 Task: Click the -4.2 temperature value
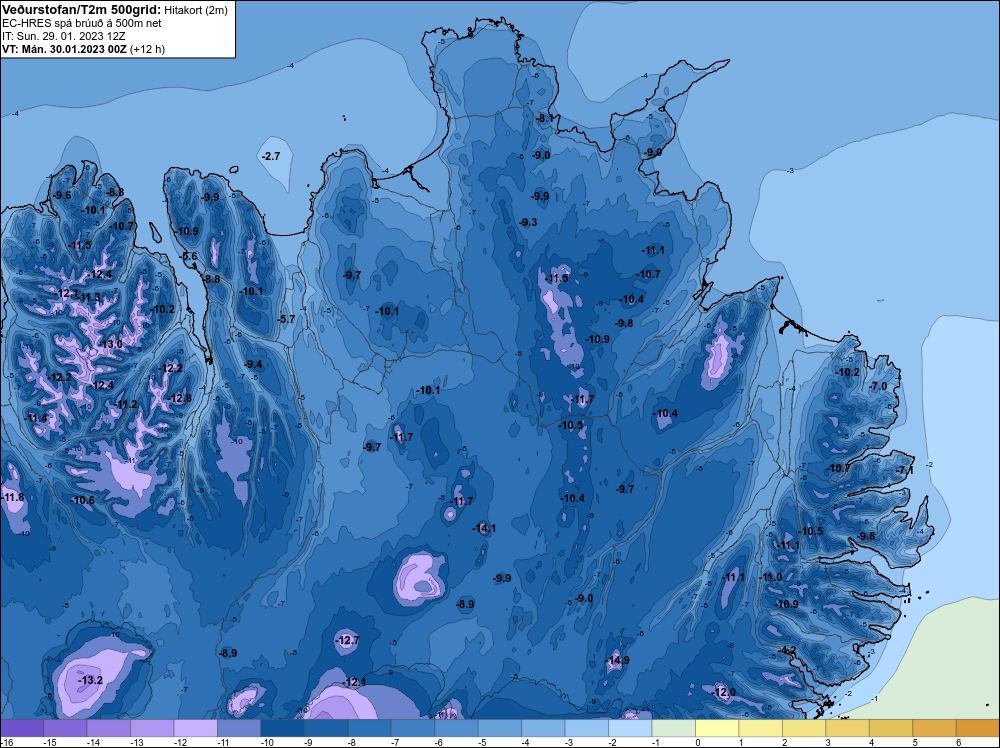coord(788,650)
